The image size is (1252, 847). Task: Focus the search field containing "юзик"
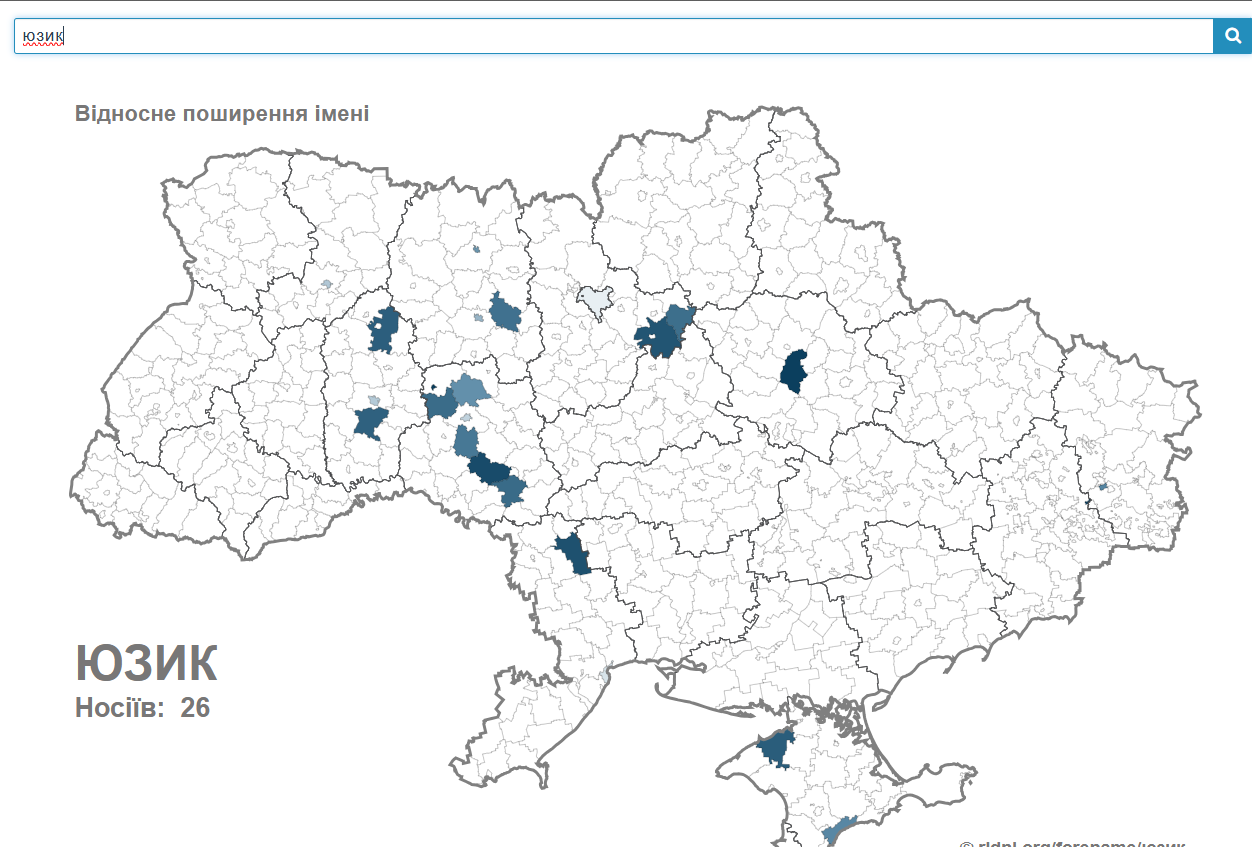pos(600,37)
